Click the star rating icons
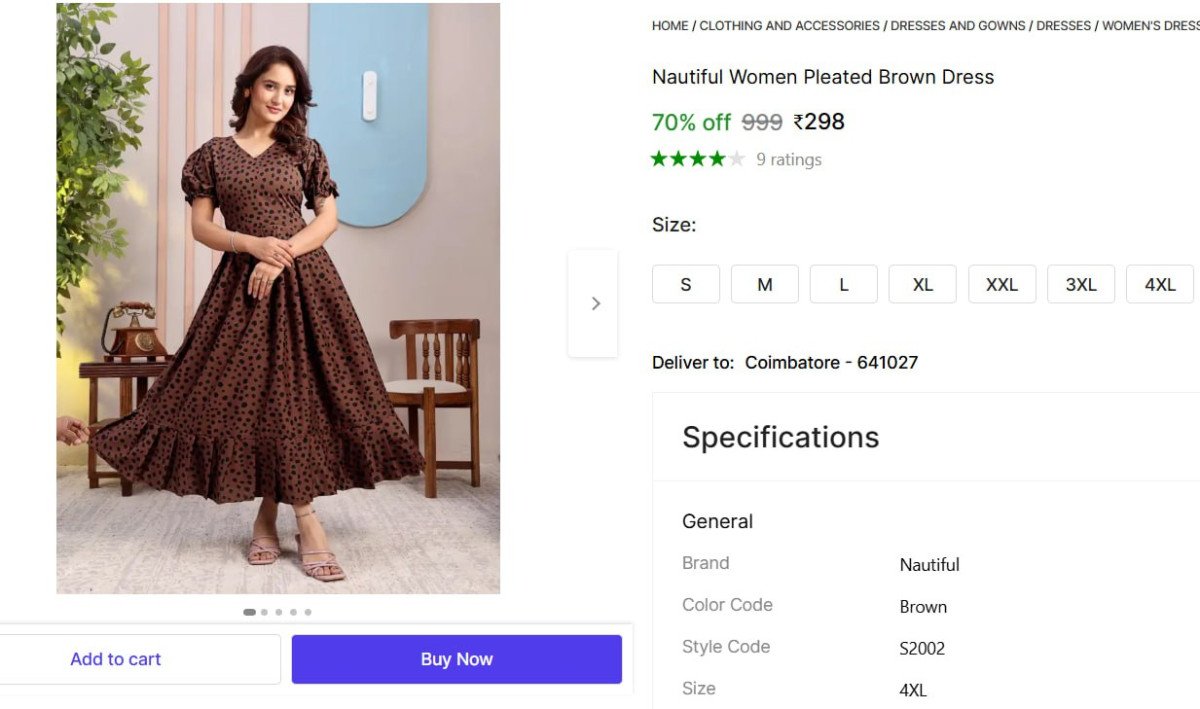This screenshot has width=1200, height=709. tap(698, 159)
